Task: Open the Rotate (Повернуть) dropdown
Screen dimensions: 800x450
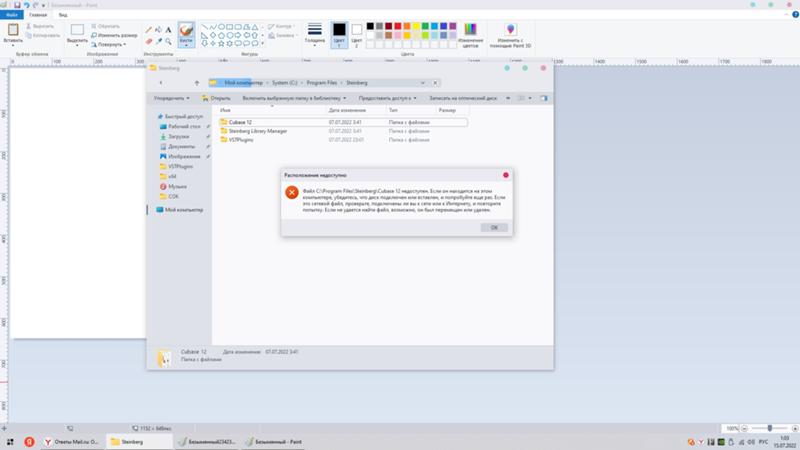Action: 109,44
